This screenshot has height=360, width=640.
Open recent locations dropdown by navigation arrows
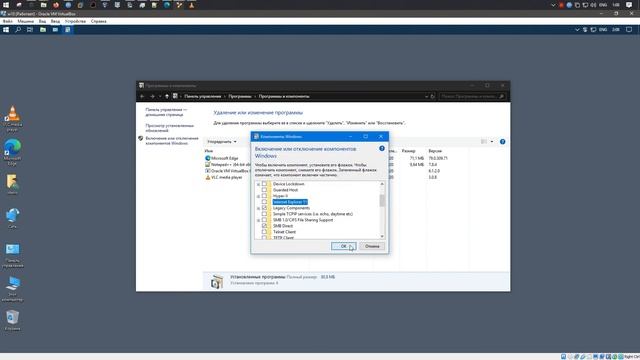[x=160, y=96]
